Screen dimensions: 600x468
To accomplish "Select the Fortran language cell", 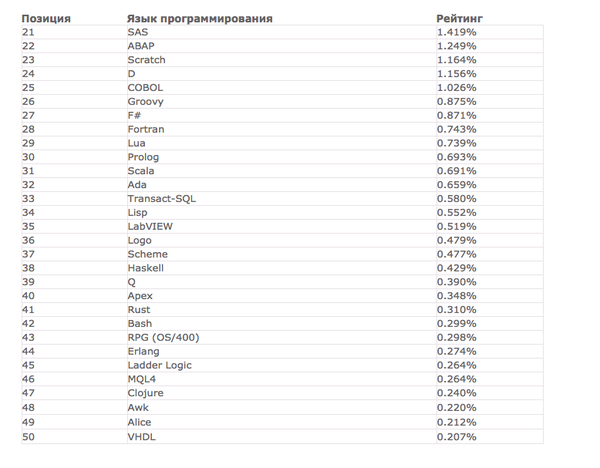I will [x=146, y=129].
